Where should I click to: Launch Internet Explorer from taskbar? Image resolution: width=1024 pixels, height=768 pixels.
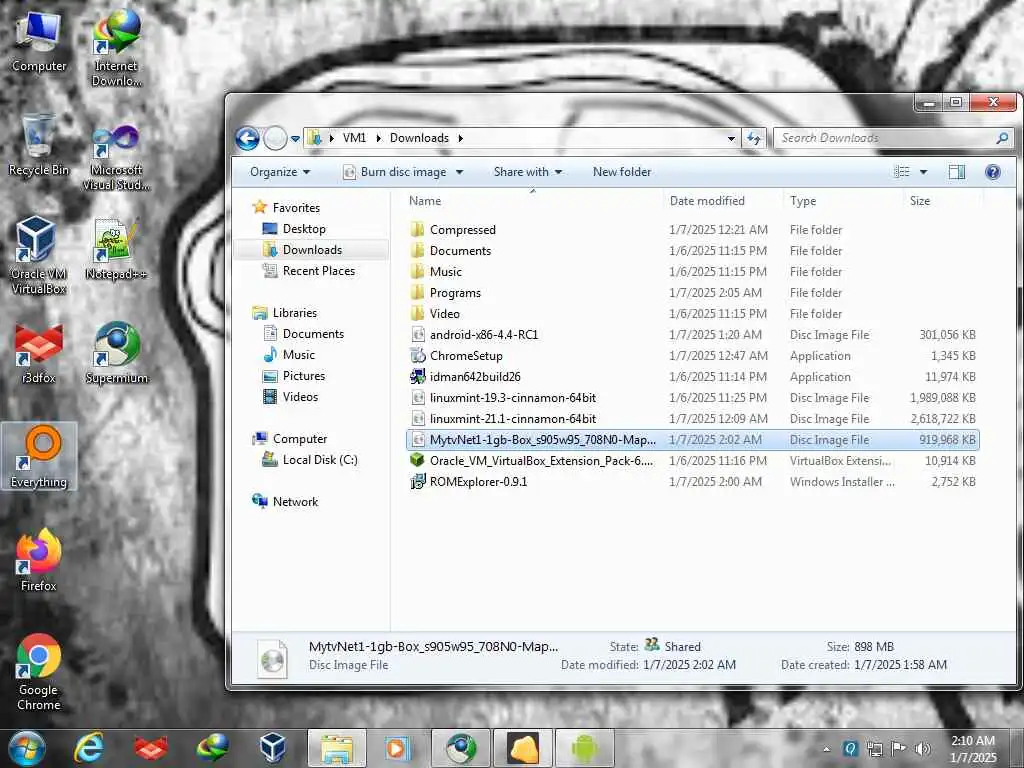(89, 748)
